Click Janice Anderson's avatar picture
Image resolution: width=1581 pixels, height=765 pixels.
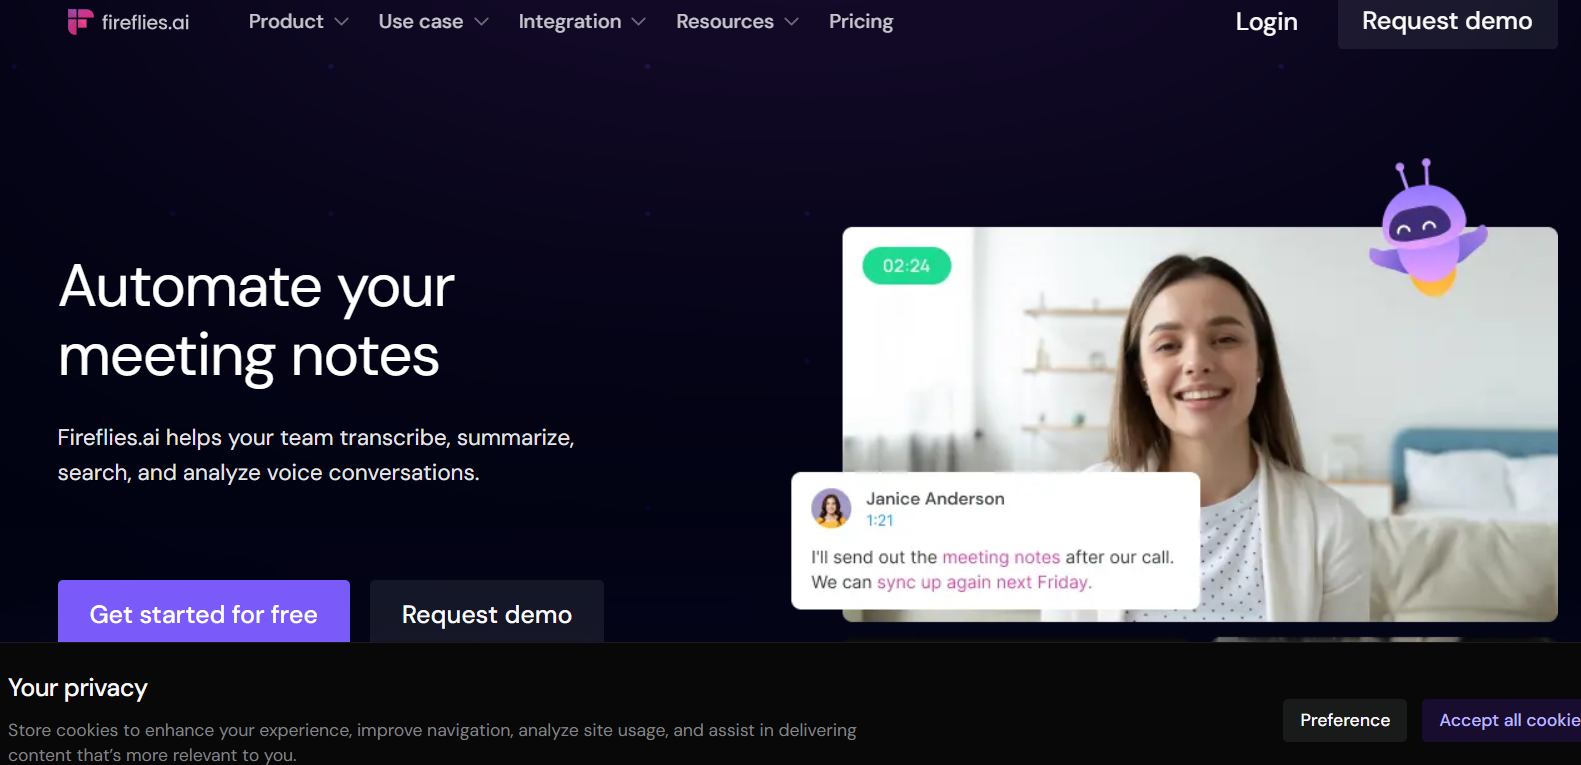pos(831,508)
